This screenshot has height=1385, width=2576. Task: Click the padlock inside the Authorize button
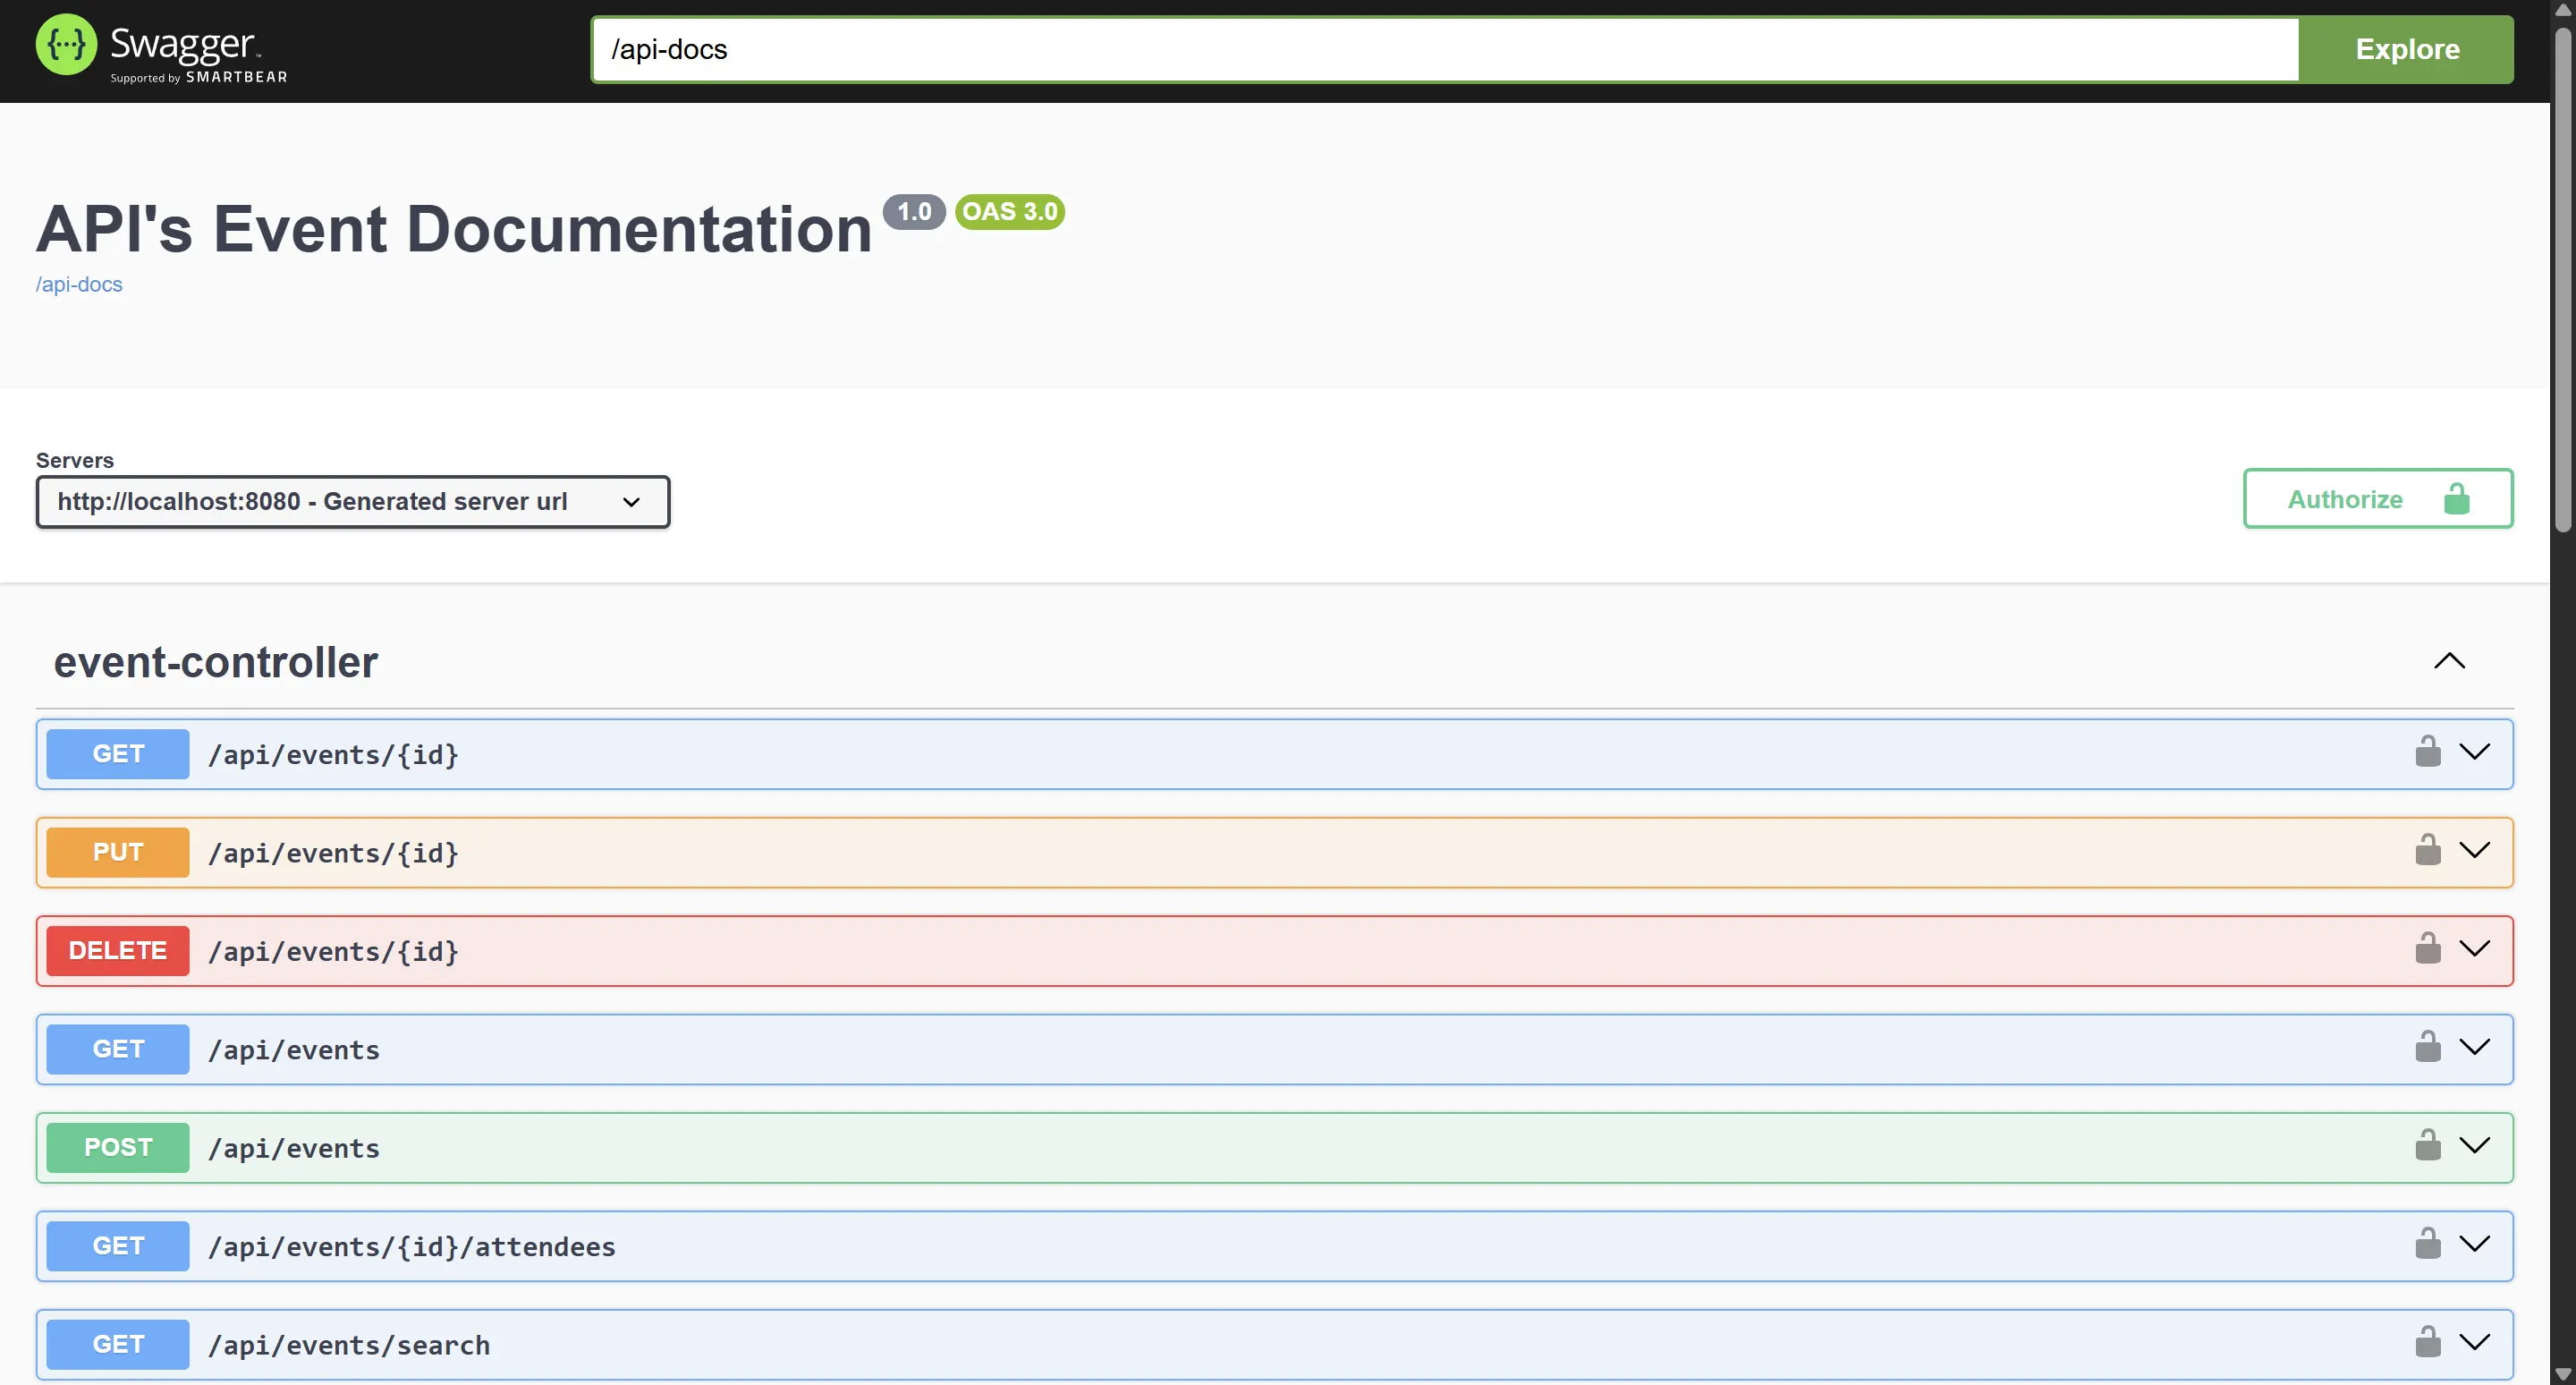tap(2457, 498)
